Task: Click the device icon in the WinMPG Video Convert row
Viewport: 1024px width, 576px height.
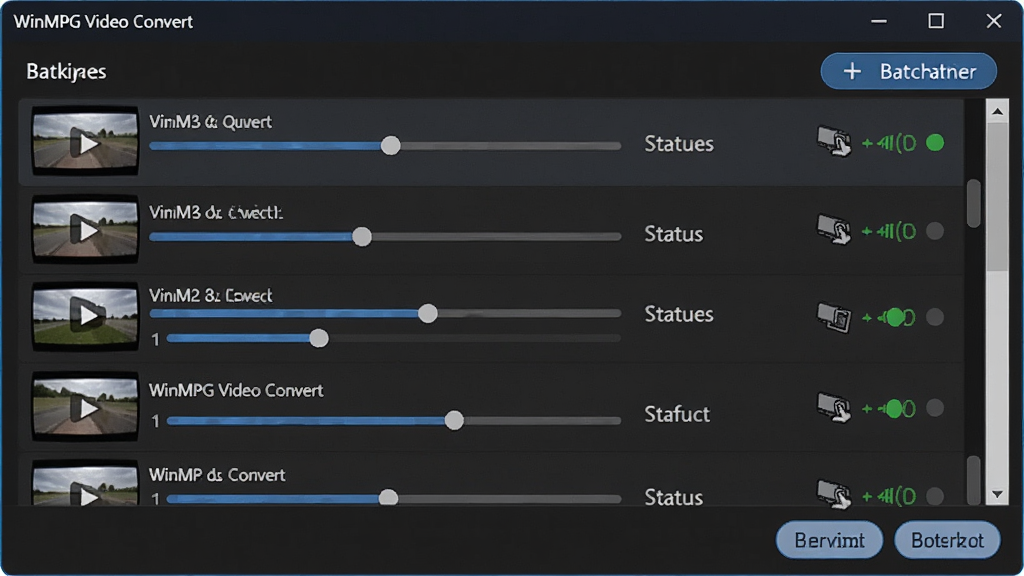Action: point(834,408)
